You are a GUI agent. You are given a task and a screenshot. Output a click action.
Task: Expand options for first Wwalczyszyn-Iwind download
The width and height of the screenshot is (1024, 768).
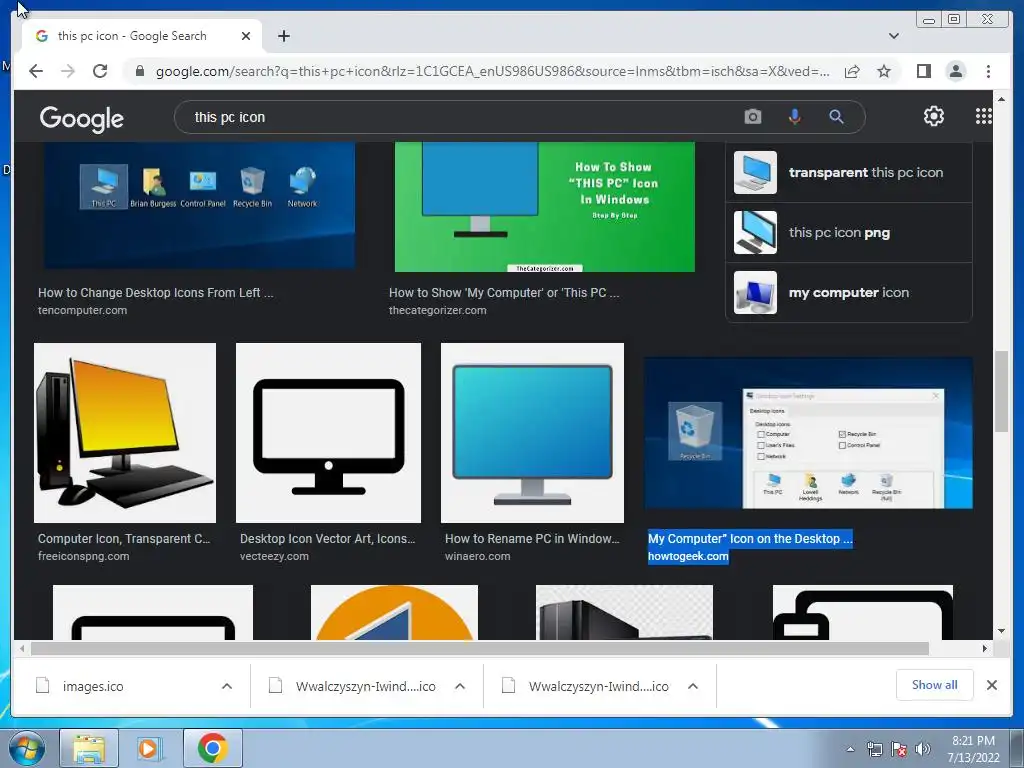pos(460,686)
